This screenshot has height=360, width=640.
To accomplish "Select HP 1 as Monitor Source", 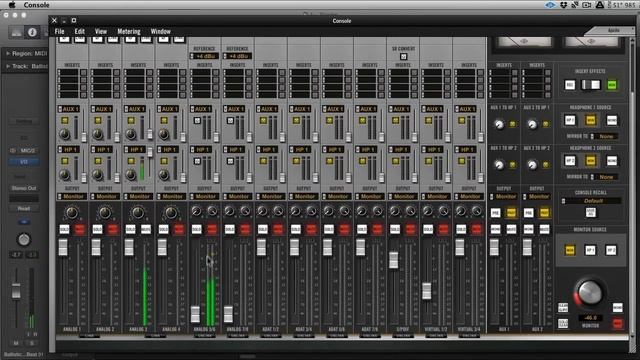I will tap(590, 250).
